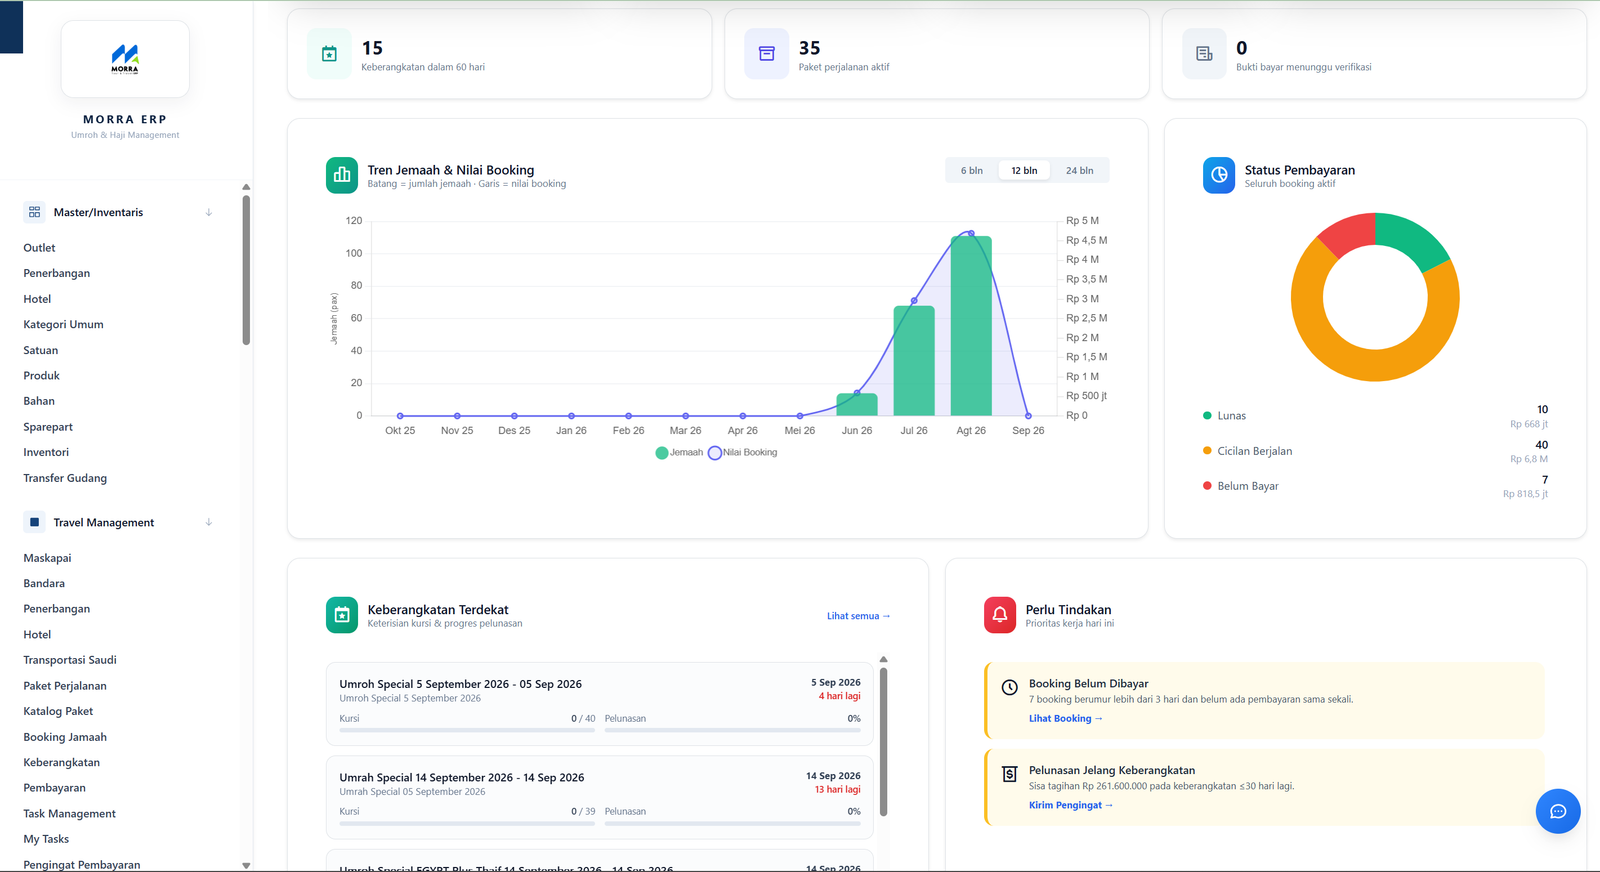The height and width of the screenshot is (872, 1600).
Task: Collapse the Travel Management menu section
Action: tap(209, 522)
